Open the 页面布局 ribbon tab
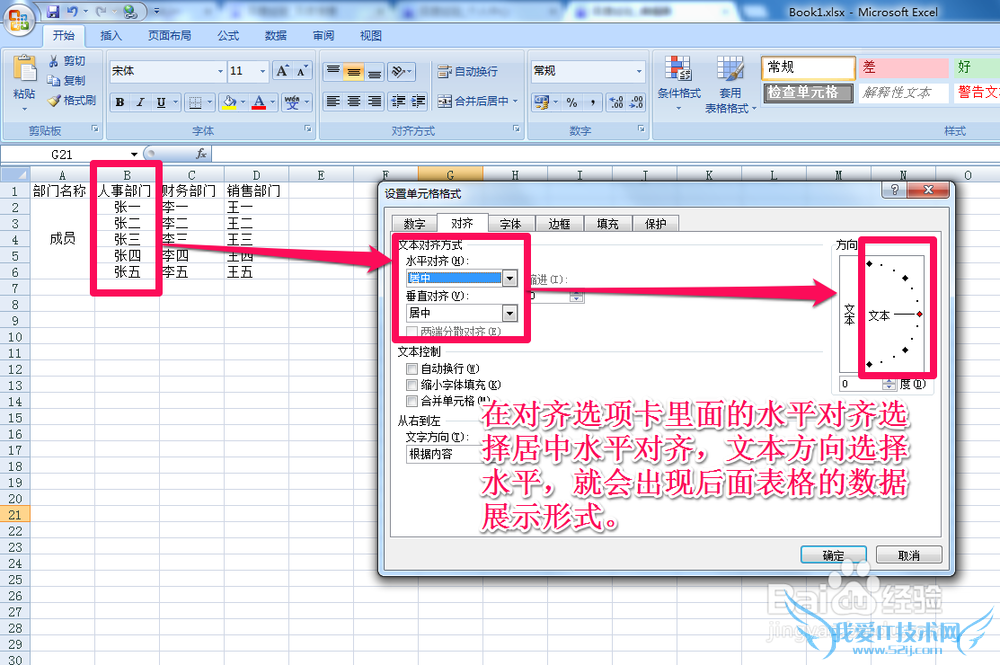Viewport: 1000px width, 665px height. tap(169, 36)
